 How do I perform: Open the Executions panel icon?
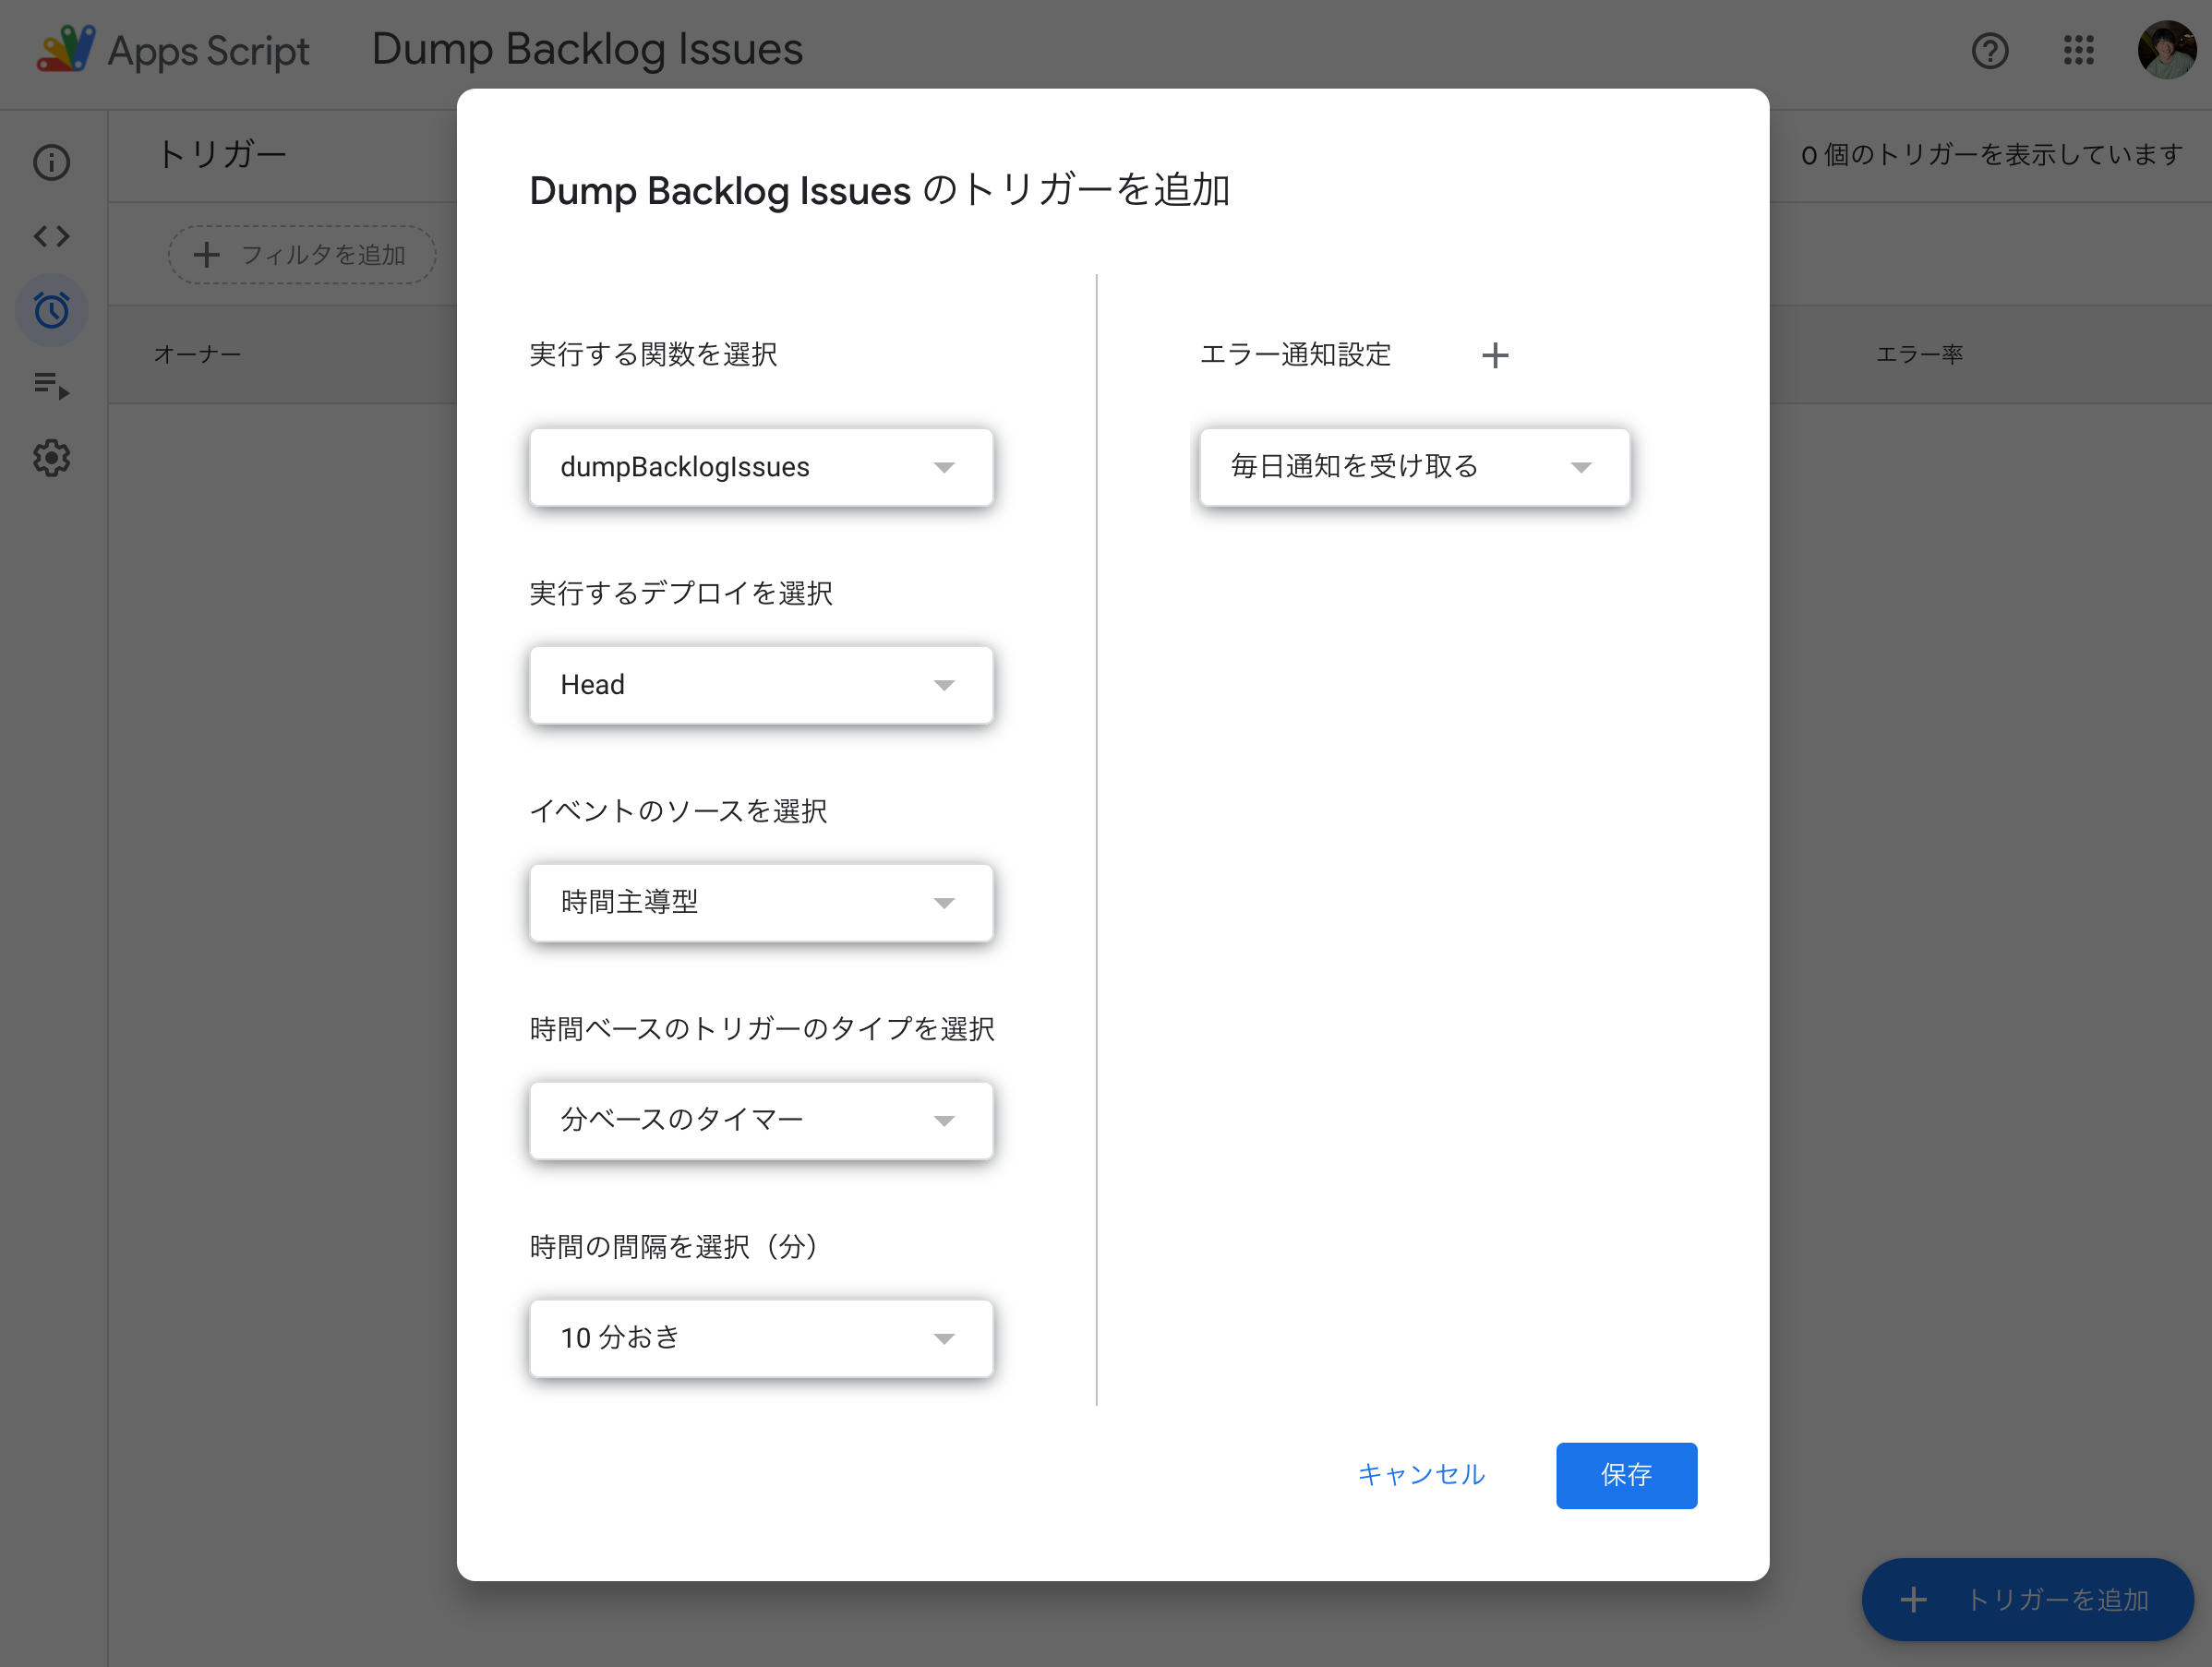[x=51, y=385]
